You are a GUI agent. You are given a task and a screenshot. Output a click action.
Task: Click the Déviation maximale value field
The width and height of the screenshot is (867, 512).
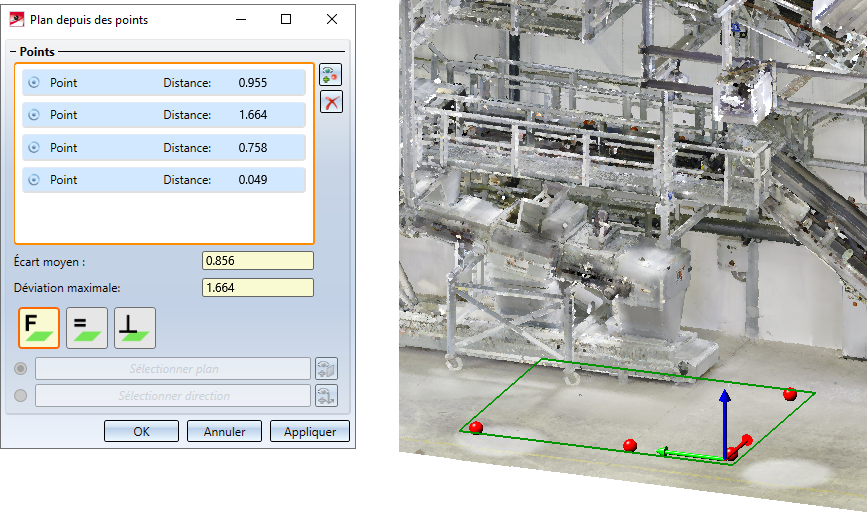(257, 288)
